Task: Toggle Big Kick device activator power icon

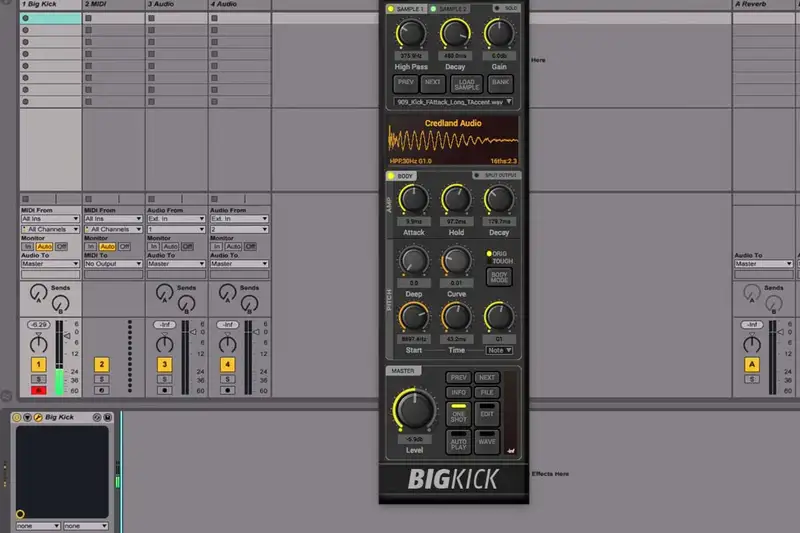Action: tap(17, 417)
